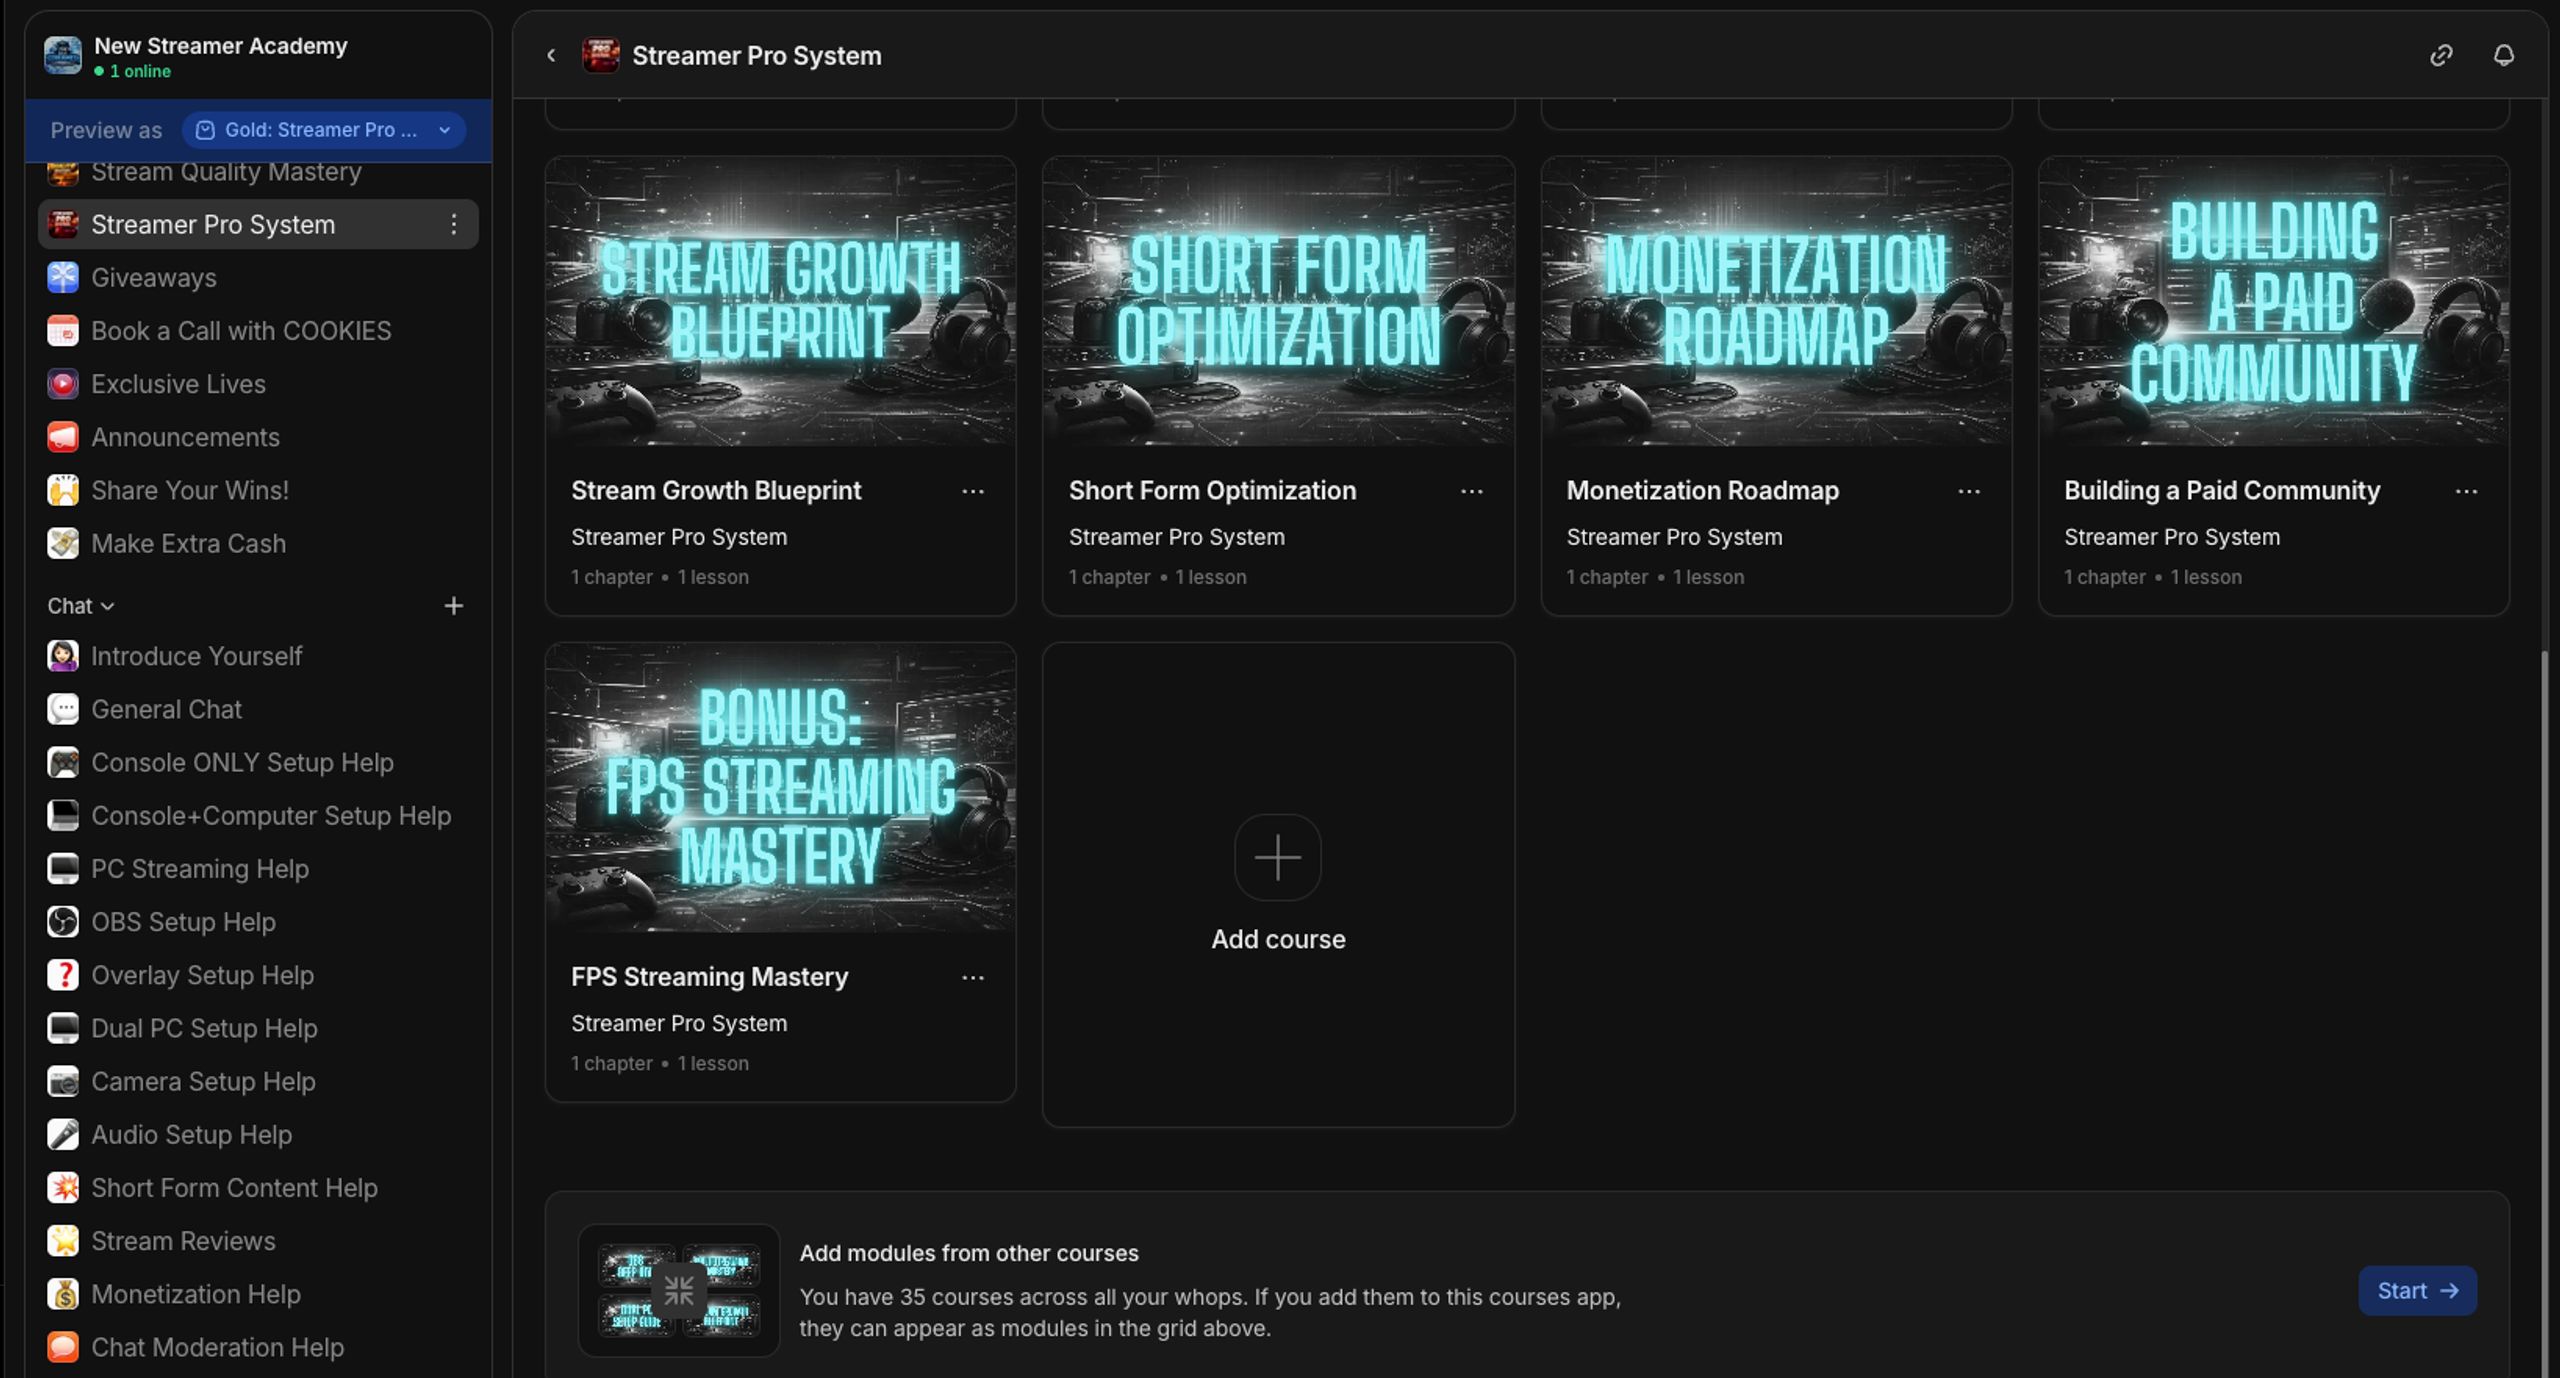Open Camera Setup Help chat

(258, 1081)
